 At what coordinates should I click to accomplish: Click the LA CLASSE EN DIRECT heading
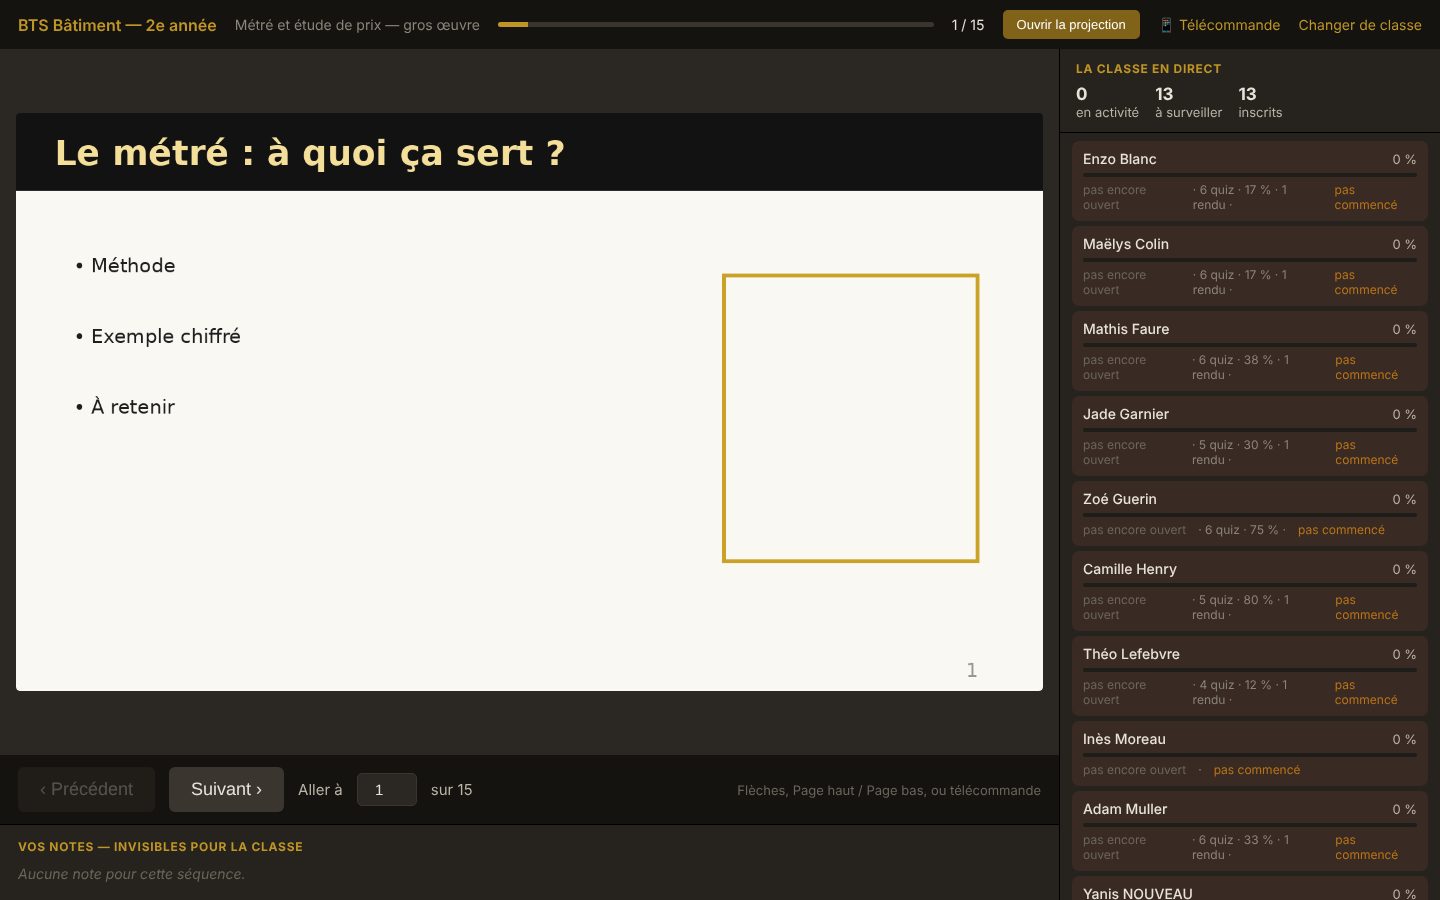[1148, 69]
